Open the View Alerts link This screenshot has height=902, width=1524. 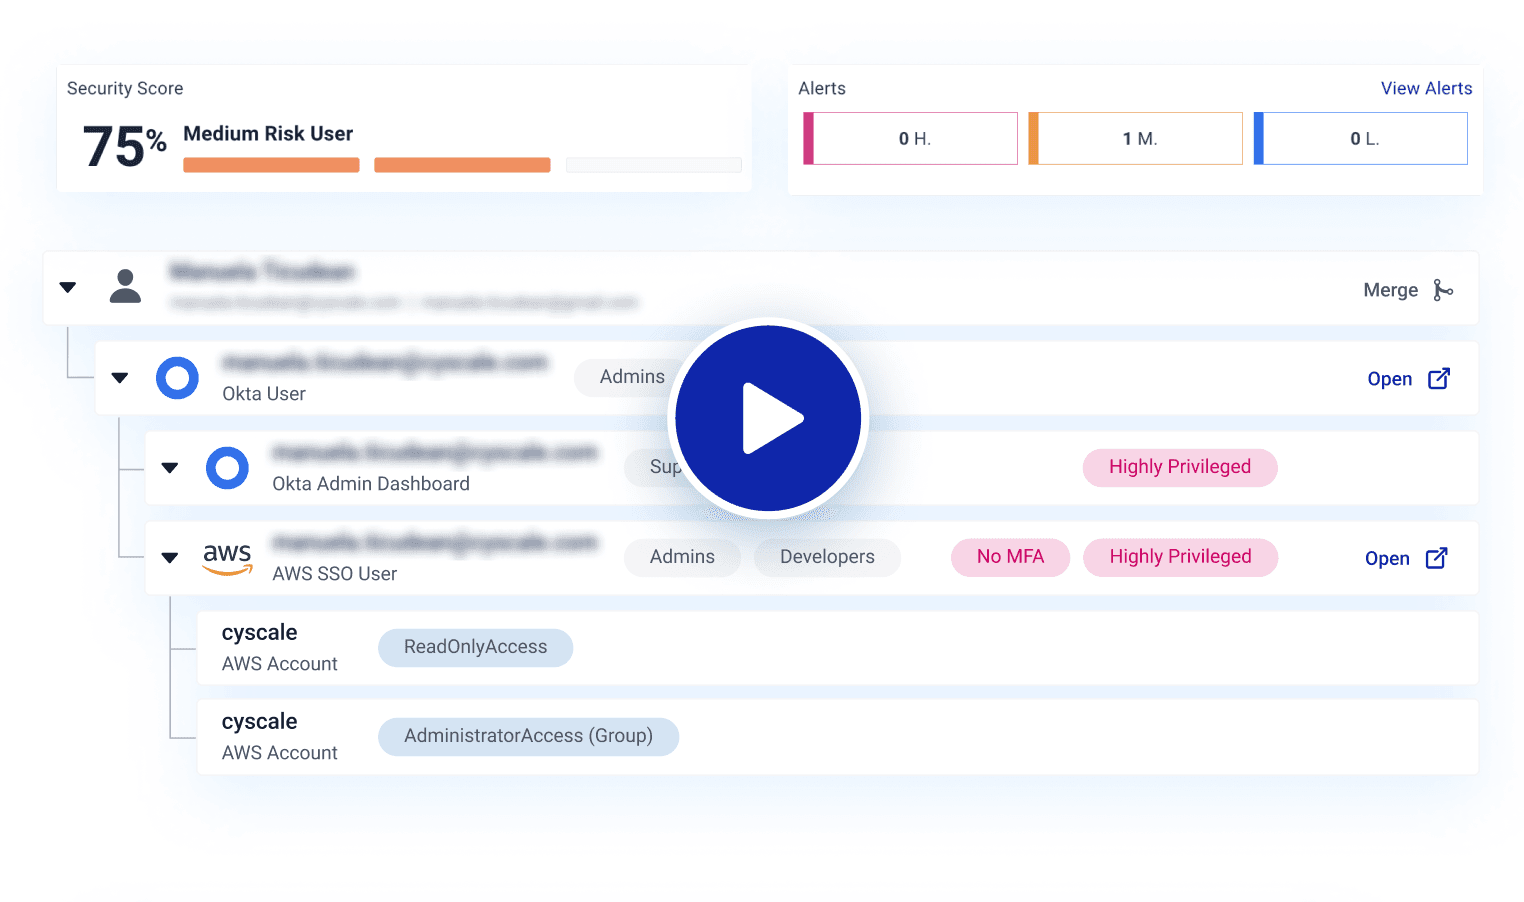tap(1426, 88)
